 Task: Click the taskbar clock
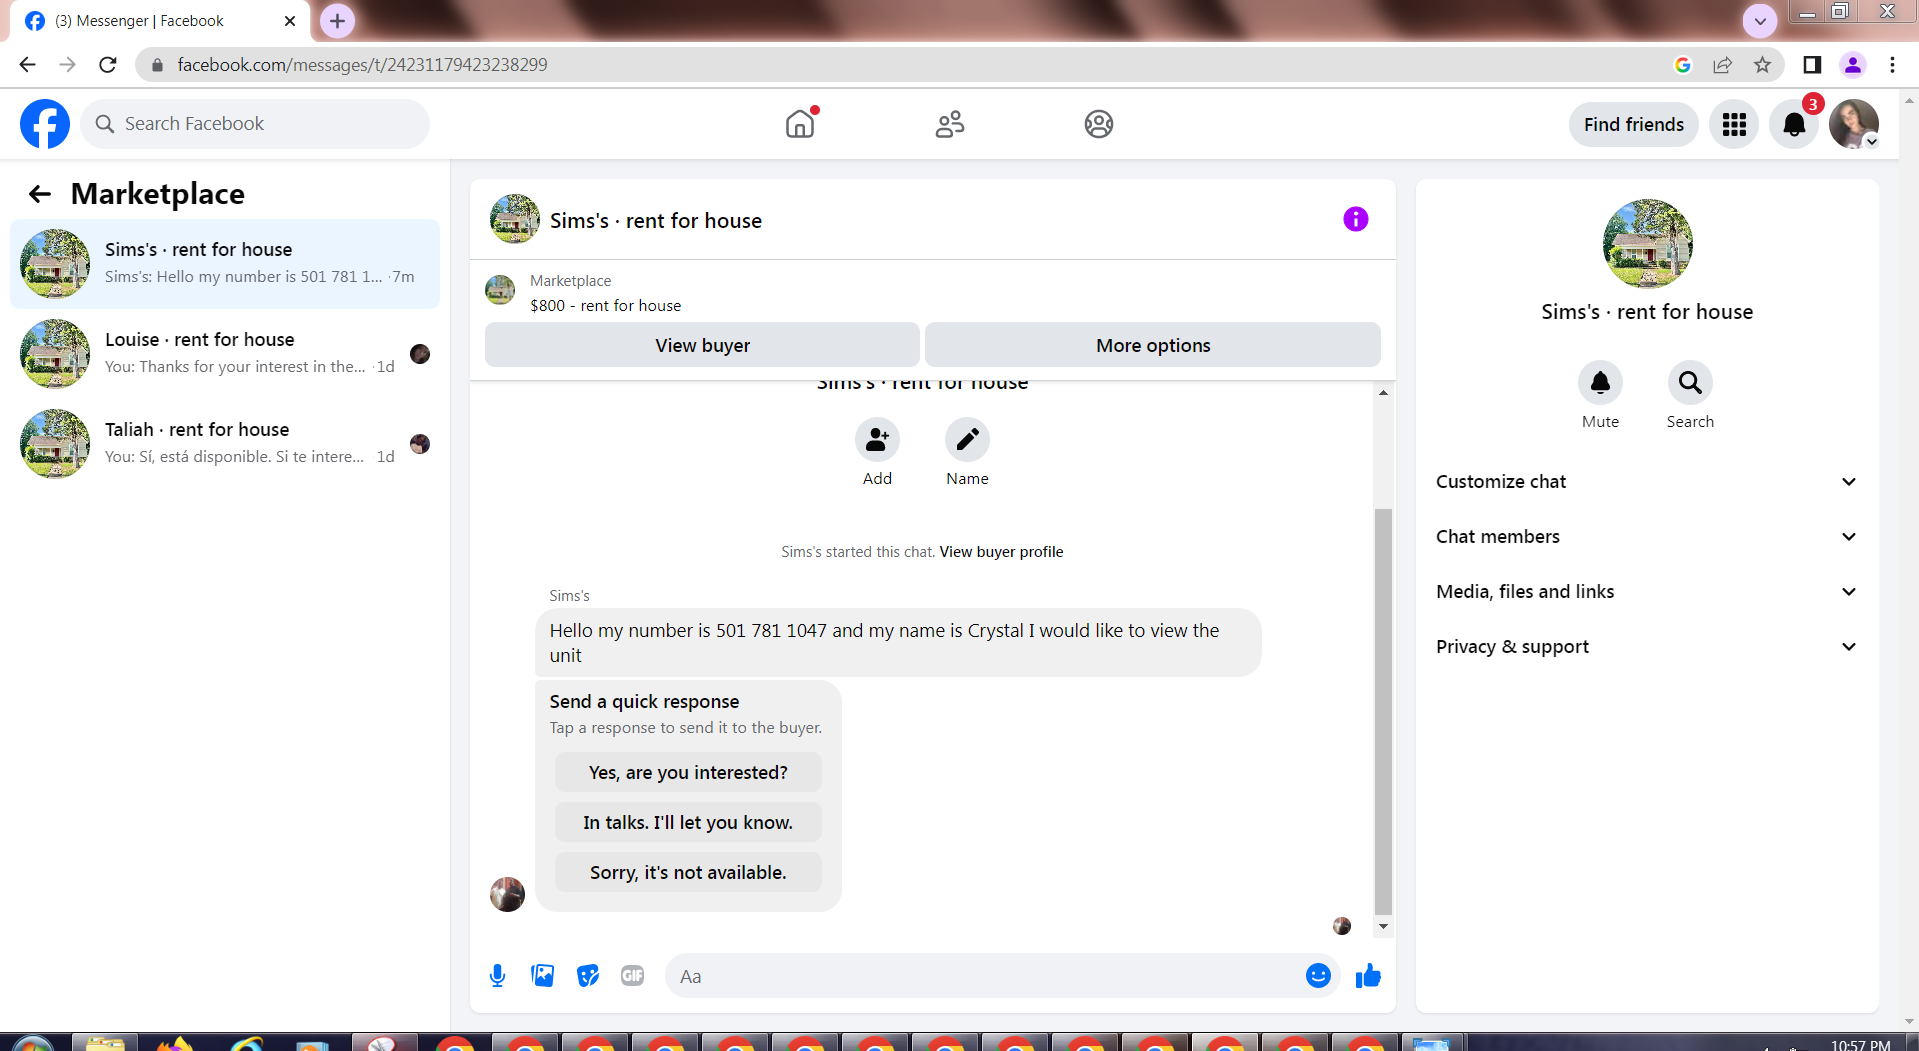click(x=1860, y=1044)
